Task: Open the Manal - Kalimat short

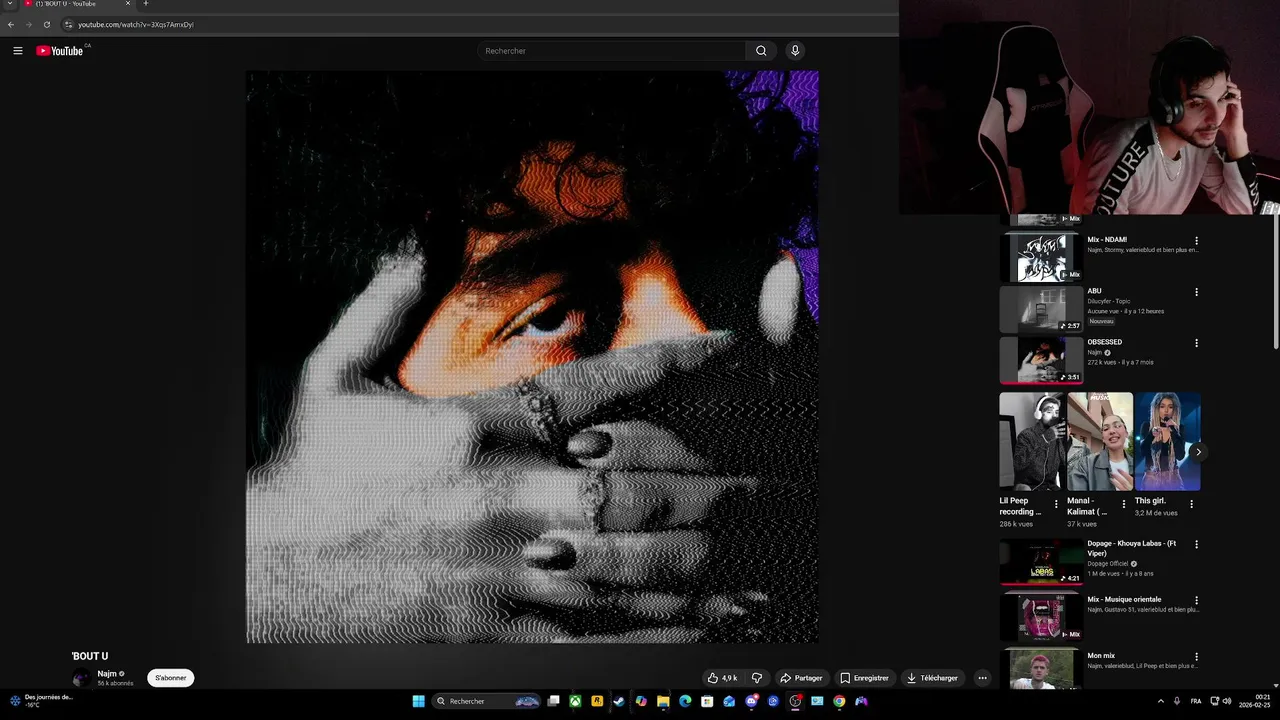Action: pyautogui.click(x=1100, y=442)
